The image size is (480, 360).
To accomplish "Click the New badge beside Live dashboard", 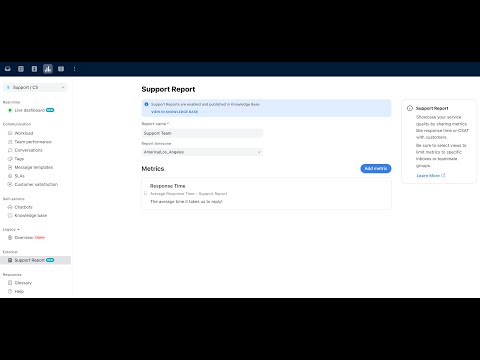I will point(50,110).
